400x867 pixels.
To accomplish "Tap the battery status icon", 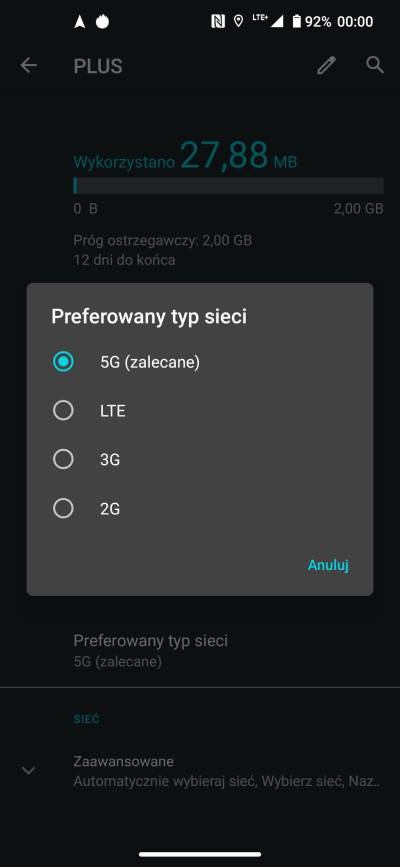I will (297, 22).
